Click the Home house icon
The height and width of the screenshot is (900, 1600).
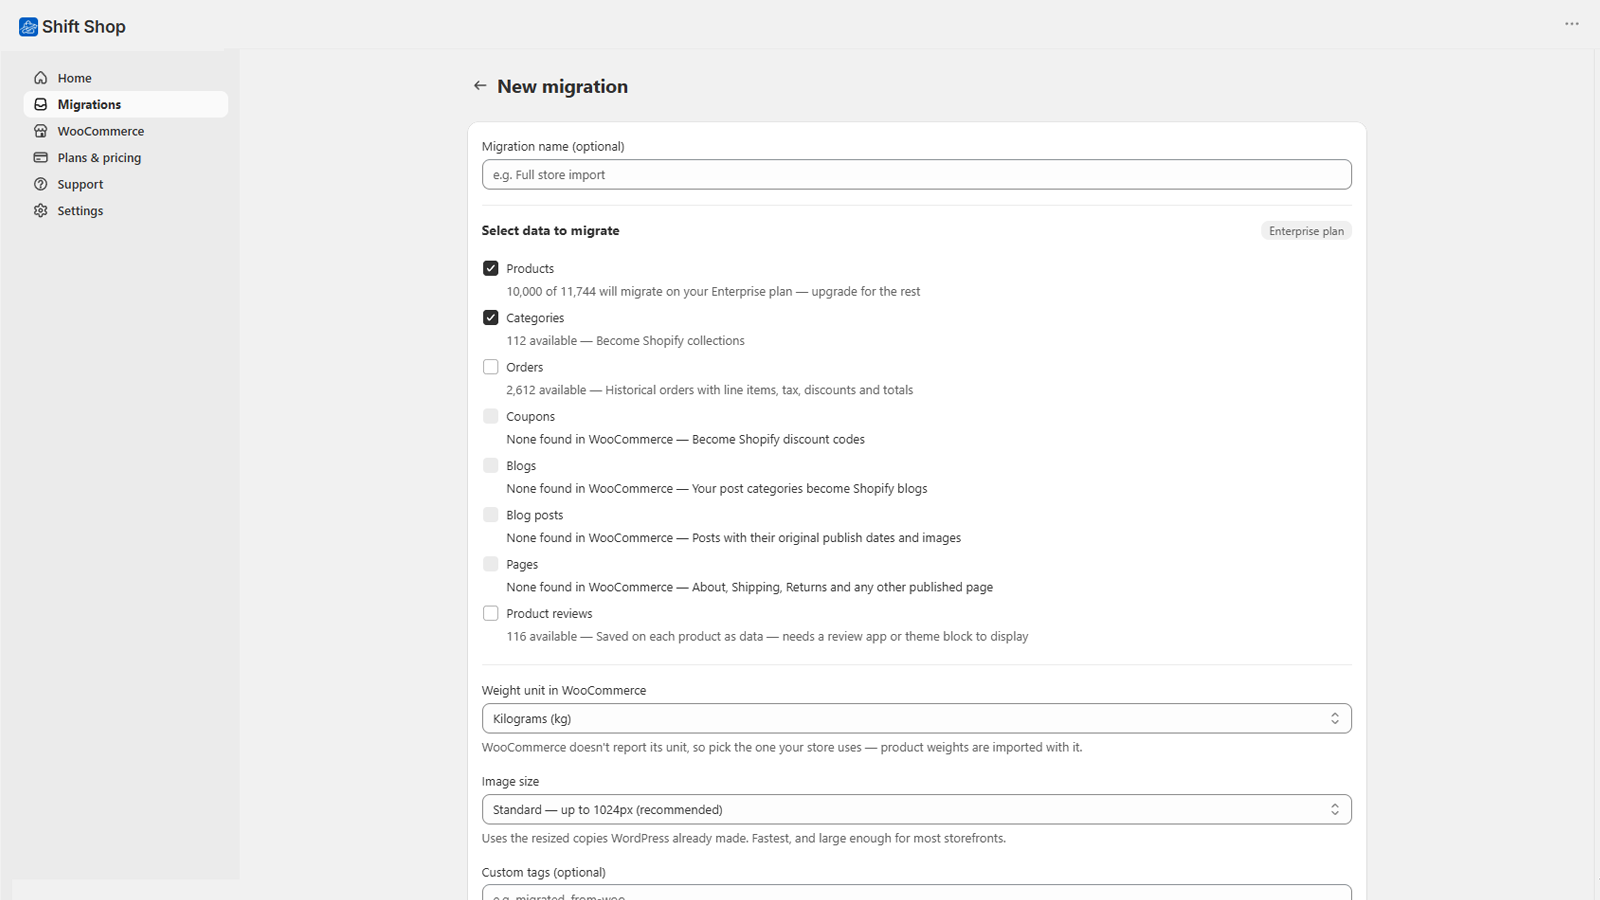click(41, 78)
